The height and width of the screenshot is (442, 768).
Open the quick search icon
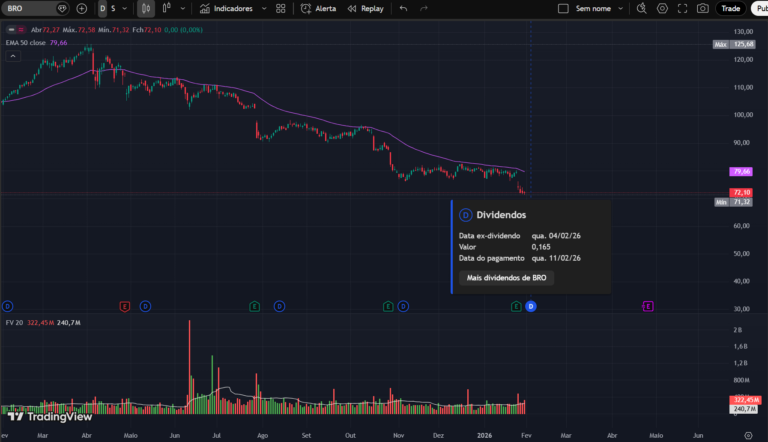tap(642, 8)
